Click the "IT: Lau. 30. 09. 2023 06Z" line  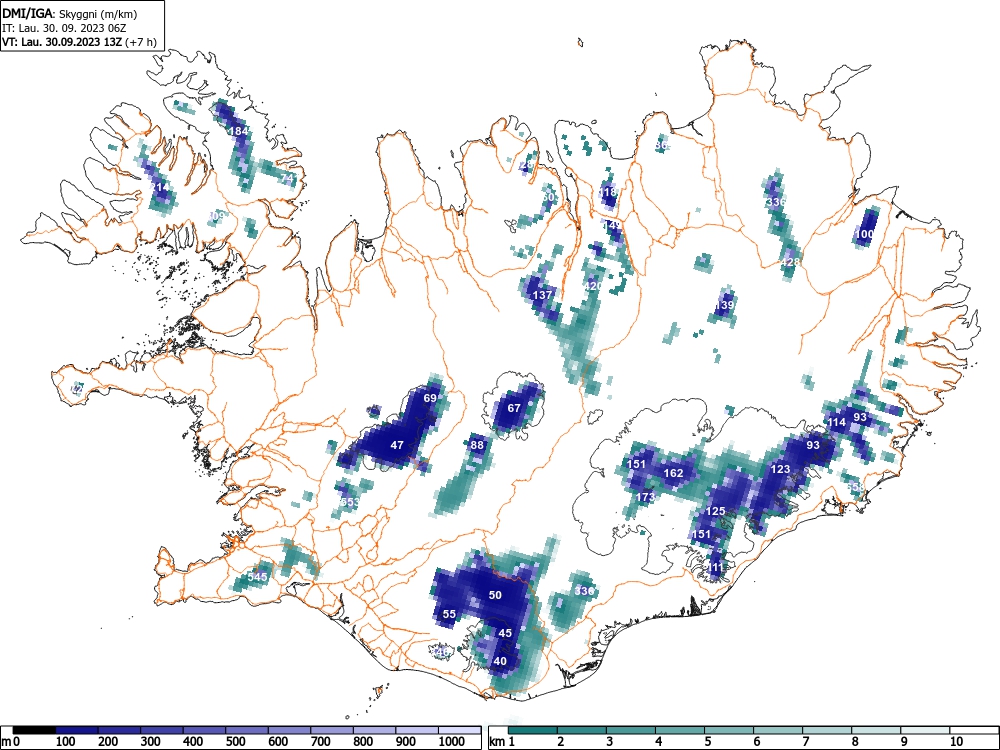click(62, 28)
